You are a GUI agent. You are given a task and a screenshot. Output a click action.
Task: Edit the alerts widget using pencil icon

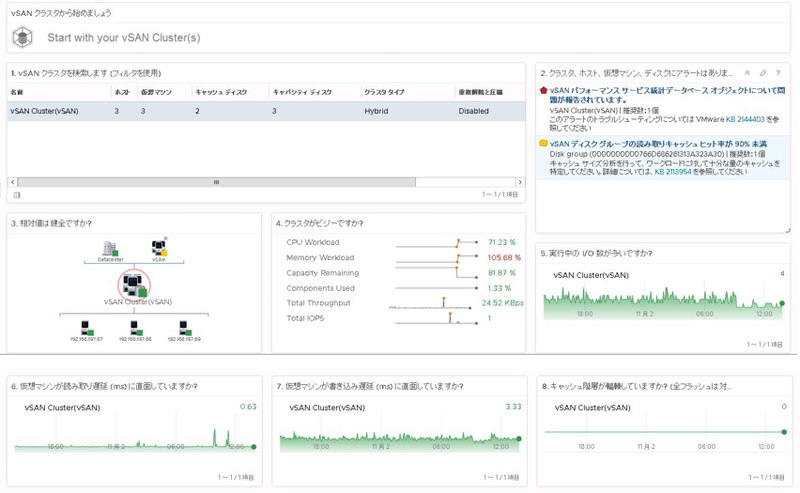(x=763, y=73)
